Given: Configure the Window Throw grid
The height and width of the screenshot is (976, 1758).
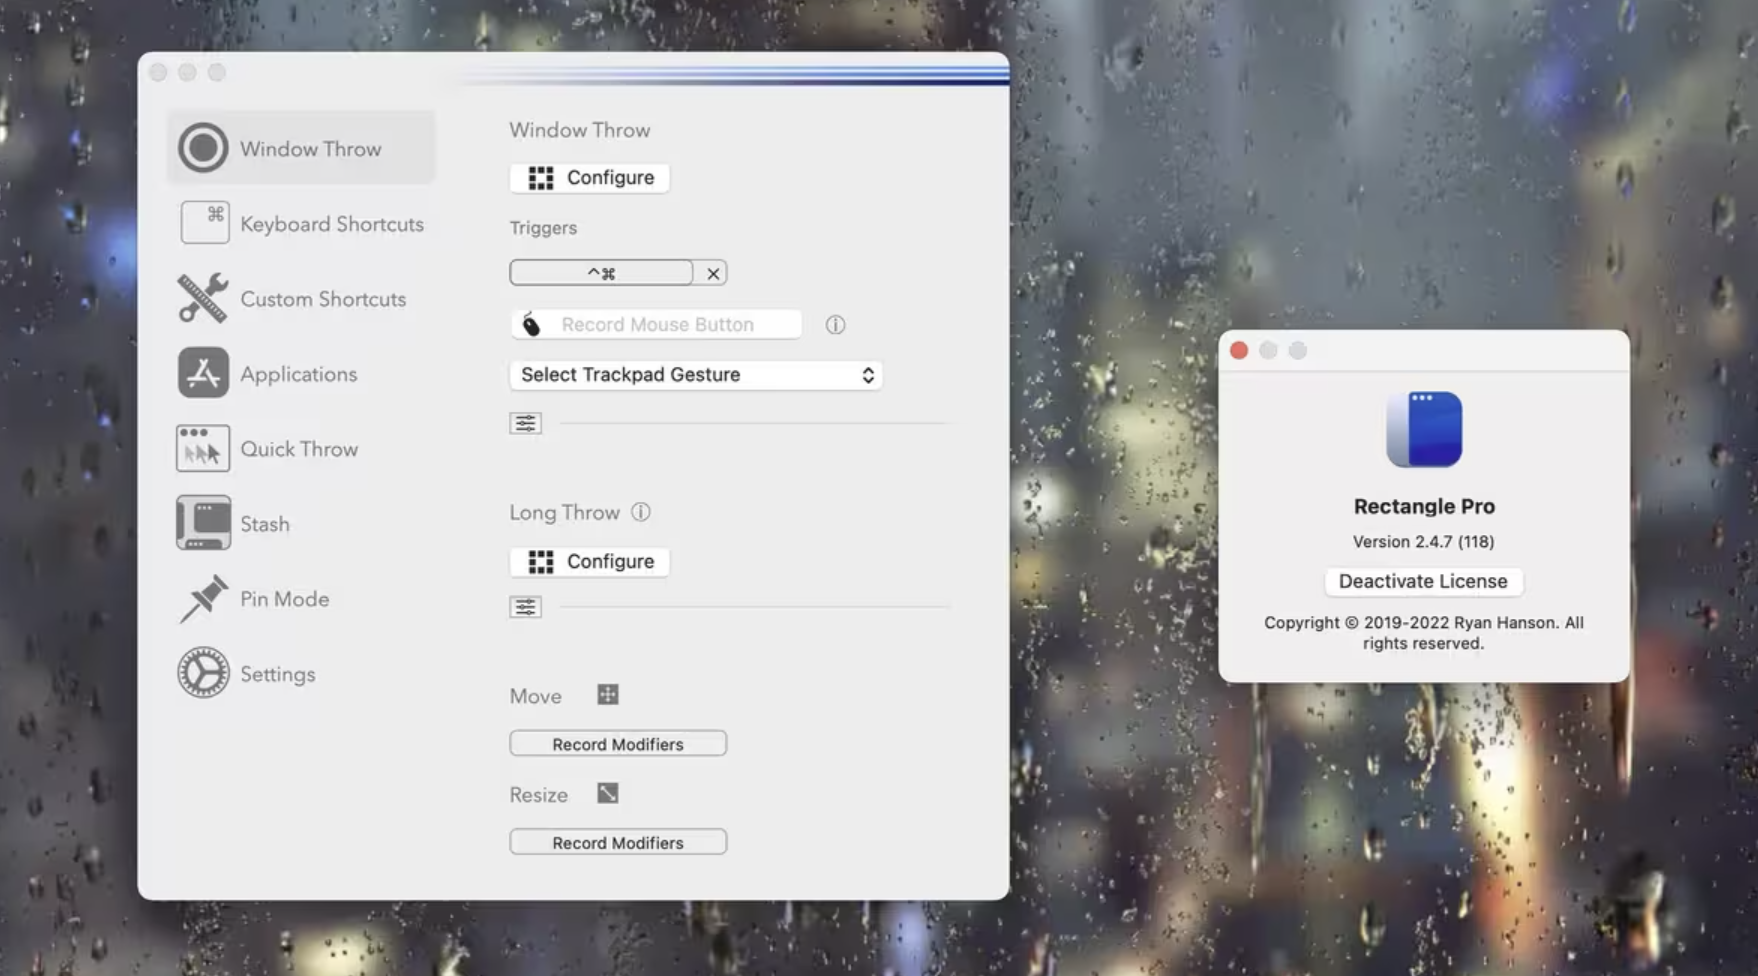Looking at the screenshot, I should pos(589,177).
